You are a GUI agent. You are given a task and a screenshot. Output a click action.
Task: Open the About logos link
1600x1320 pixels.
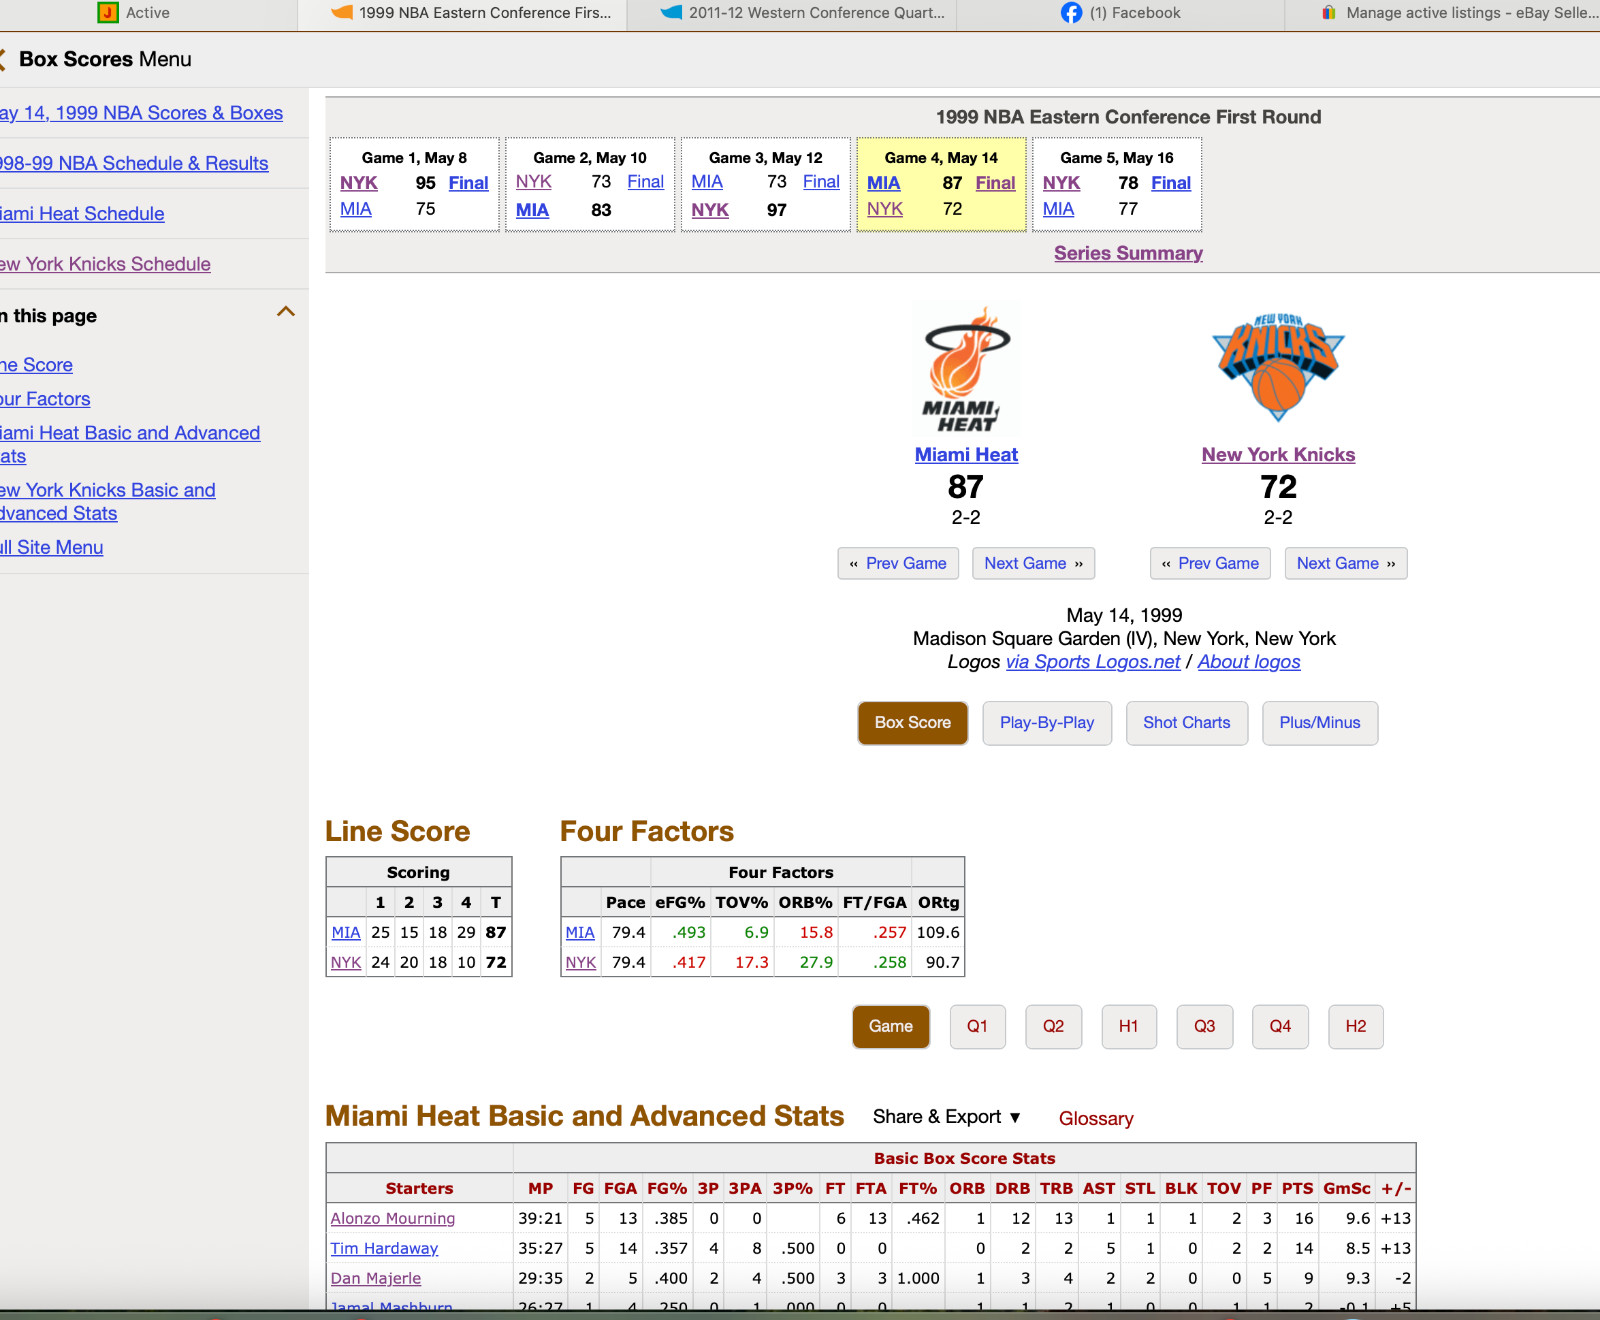pyautogui.click(x=1249, y=662)
